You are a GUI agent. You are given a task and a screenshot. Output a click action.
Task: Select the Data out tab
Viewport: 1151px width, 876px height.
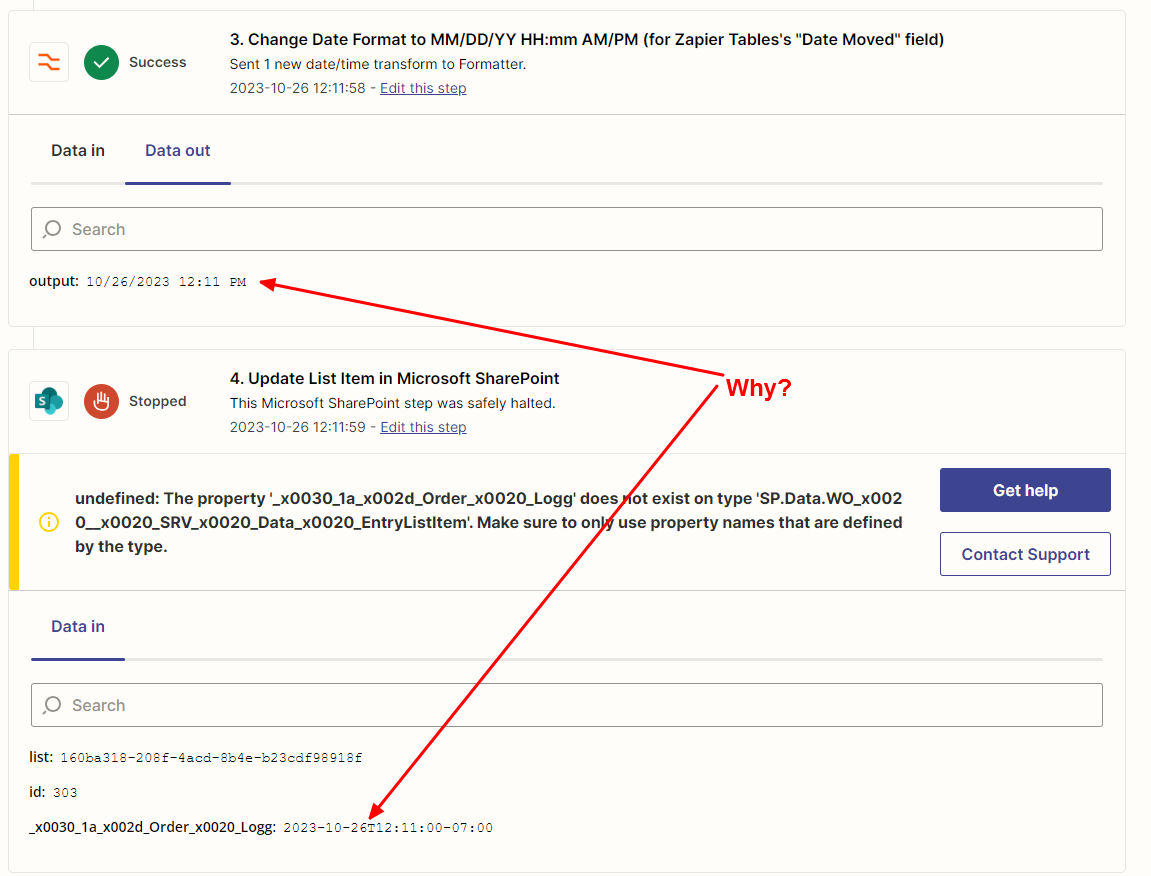(x=178, y=151)
